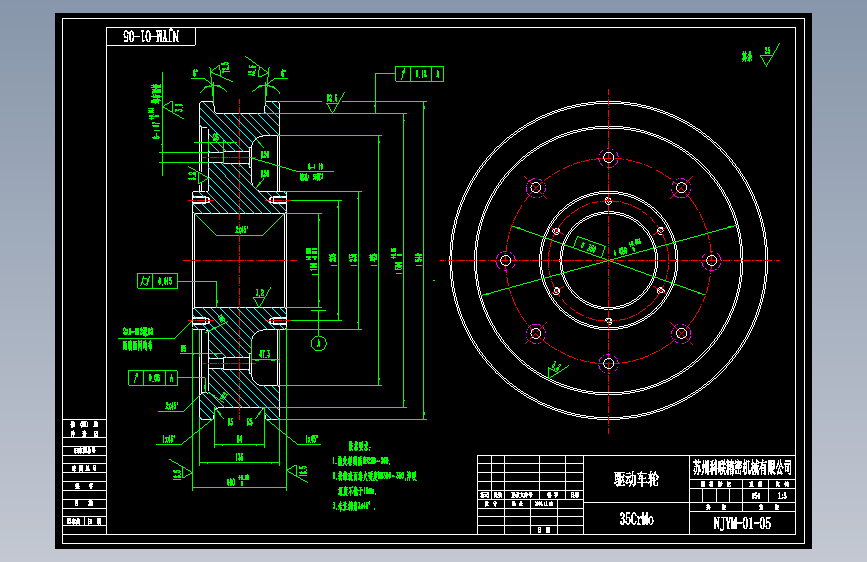Select the 2x45° chamfer label inside the hub bore
The image size is (867, 562).
pyautogui.click(x=242, y=229)
